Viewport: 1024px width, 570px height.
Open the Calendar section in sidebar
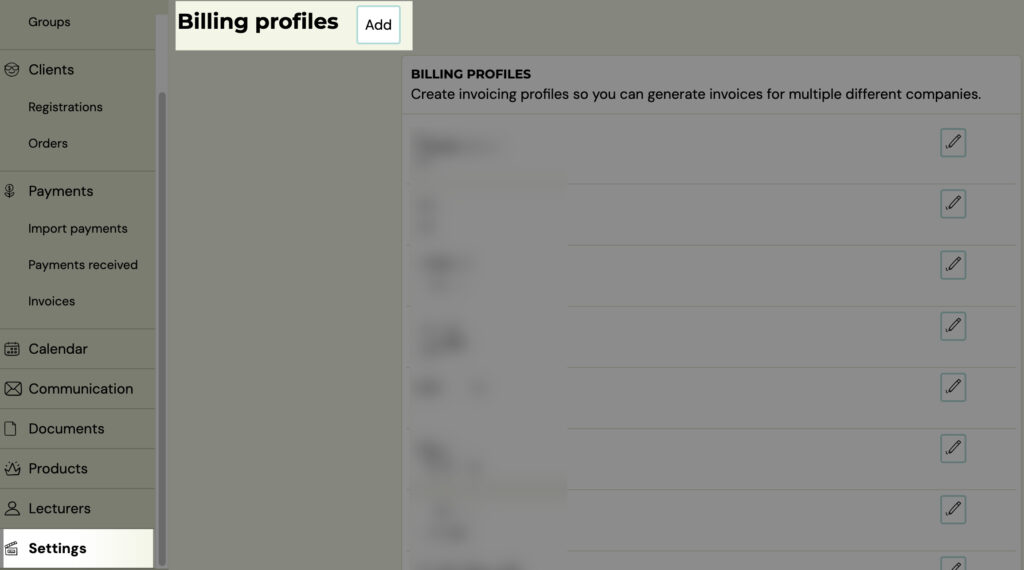click(78, 349)
